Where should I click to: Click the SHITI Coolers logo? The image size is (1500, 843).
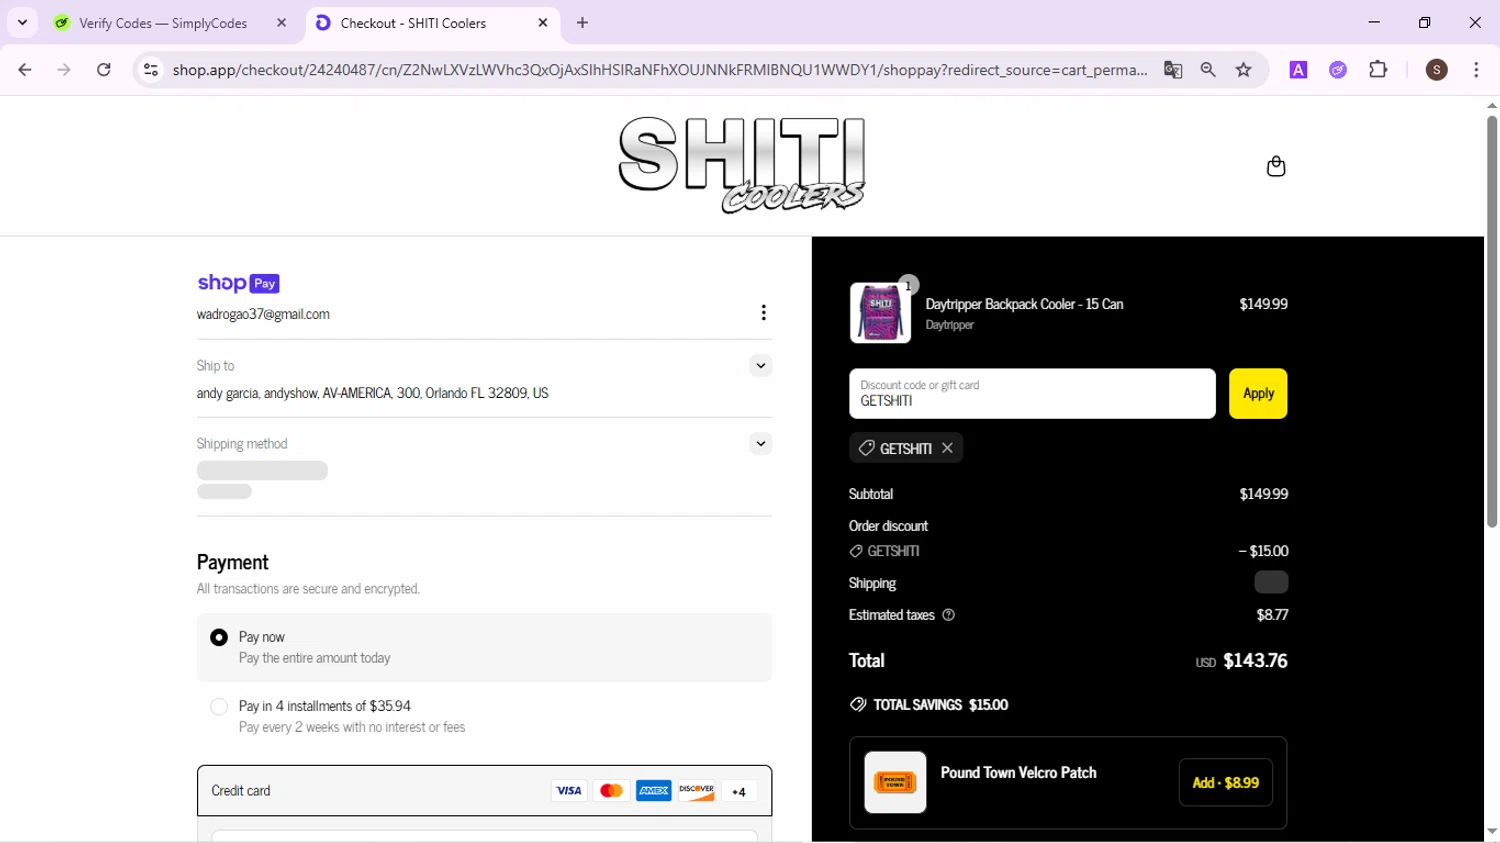742,165
